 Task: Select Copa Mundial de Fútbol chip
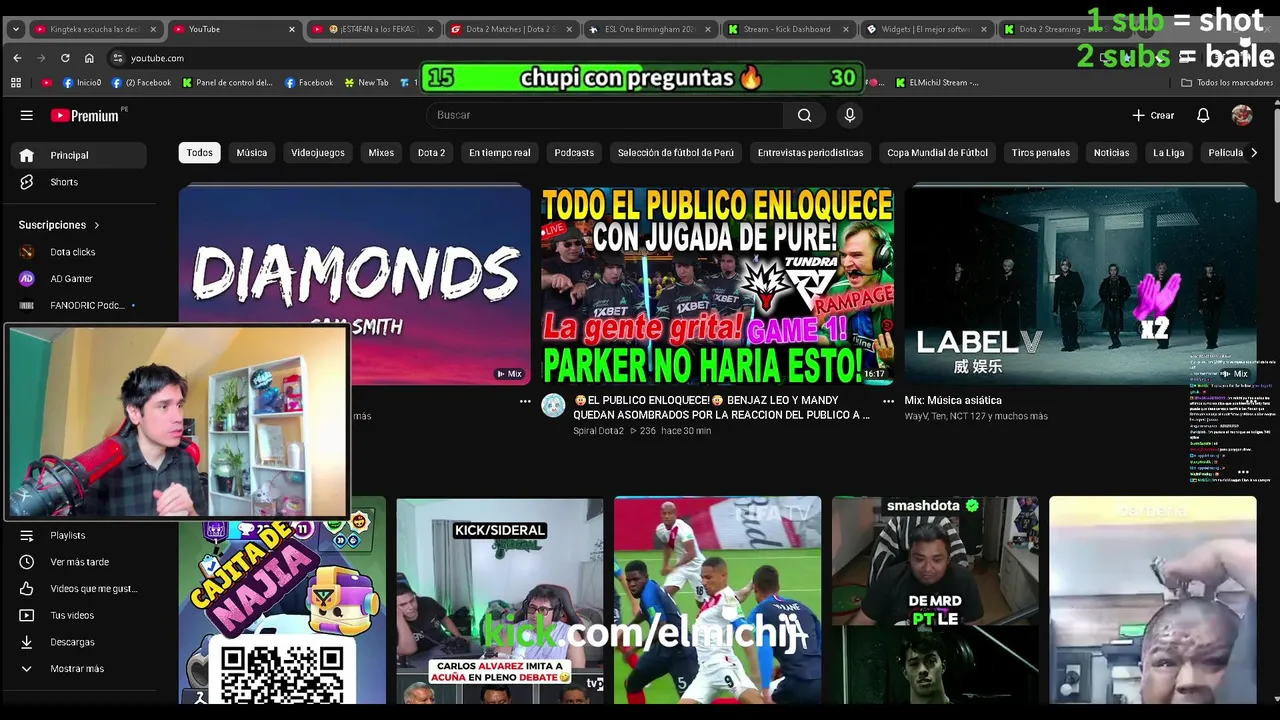pos(937,153)
